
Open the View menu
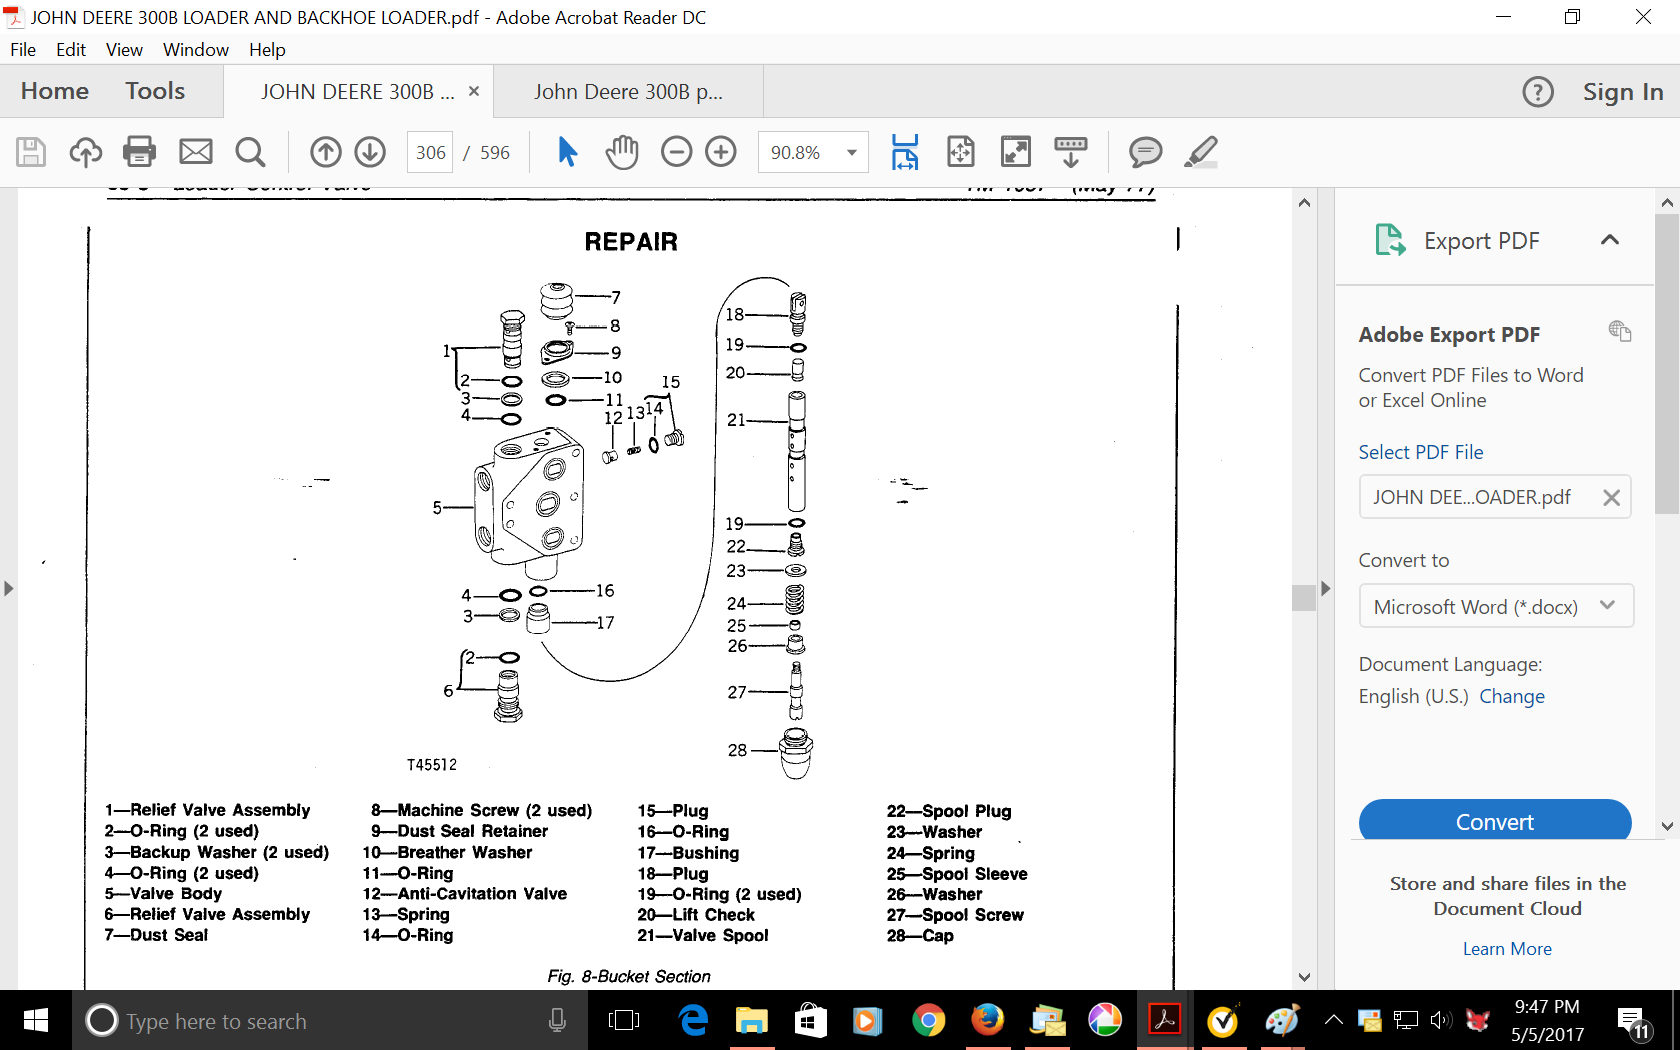coord(124,50)
